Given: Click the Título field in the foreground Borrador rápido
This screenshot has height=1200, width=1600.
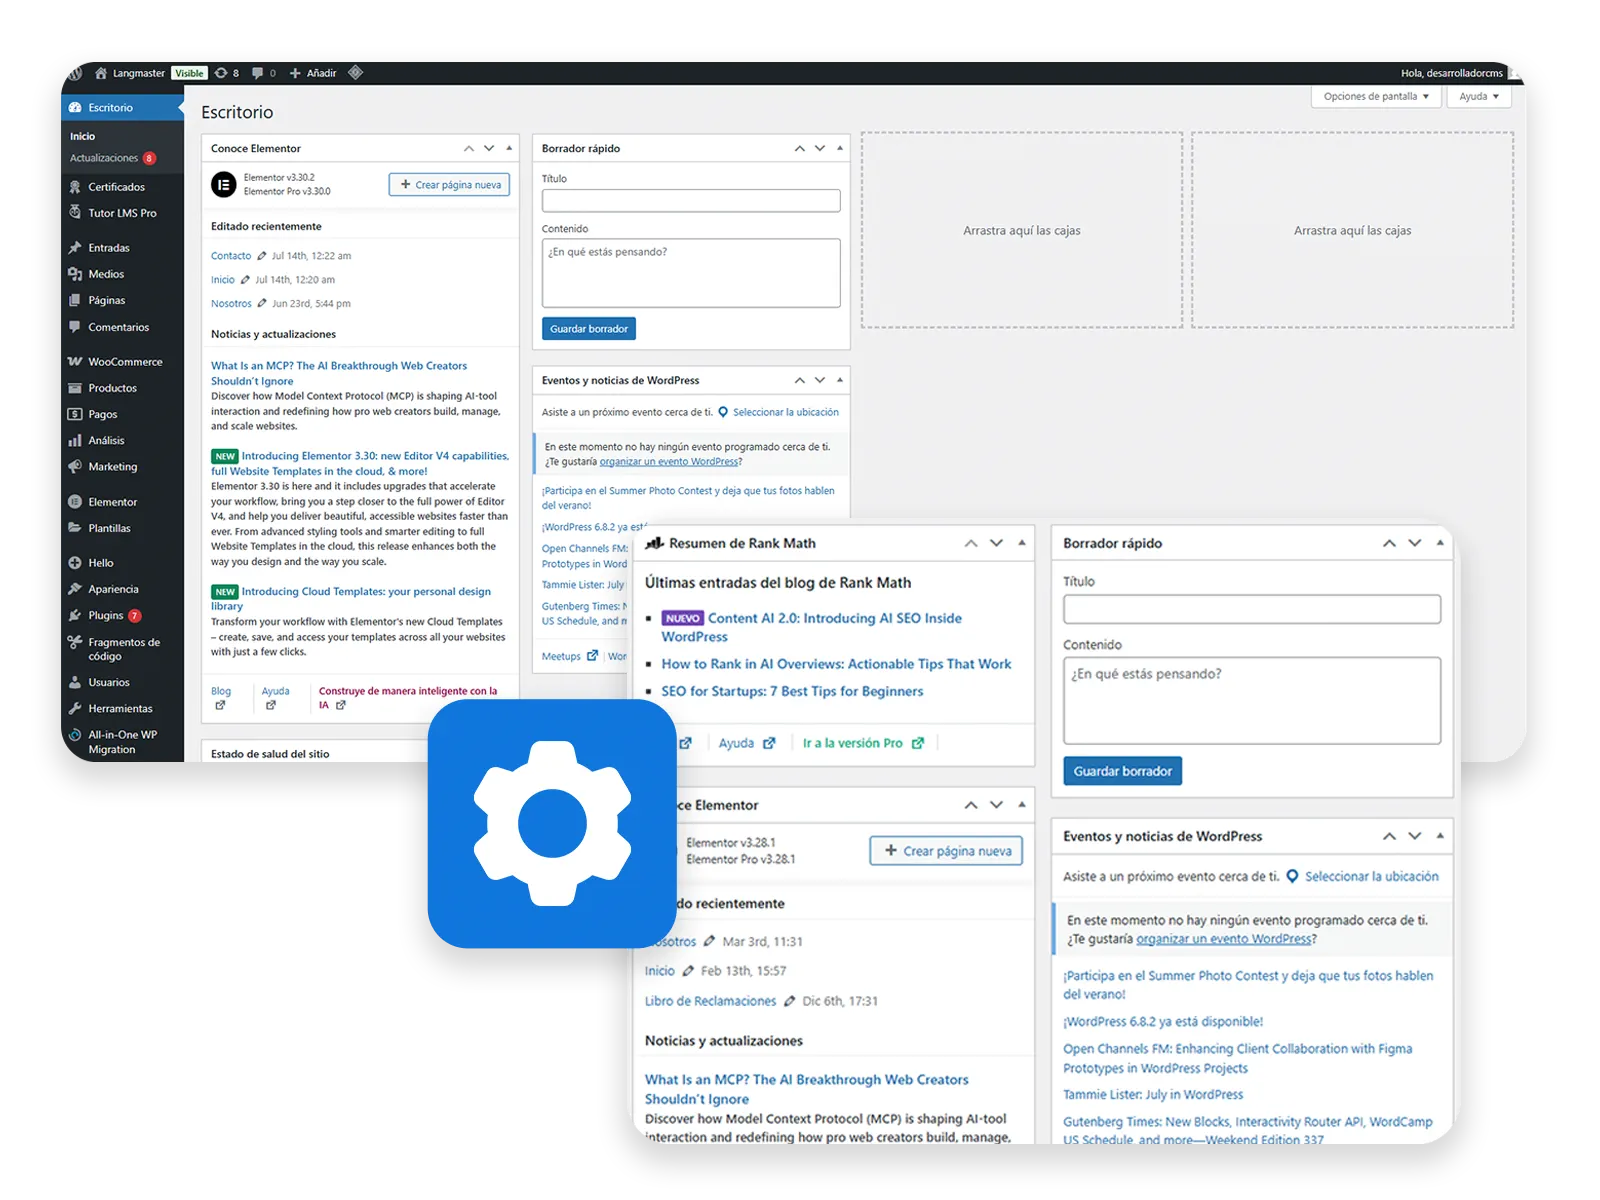Looking at the screenshot, I should (x=1252, y=609).
